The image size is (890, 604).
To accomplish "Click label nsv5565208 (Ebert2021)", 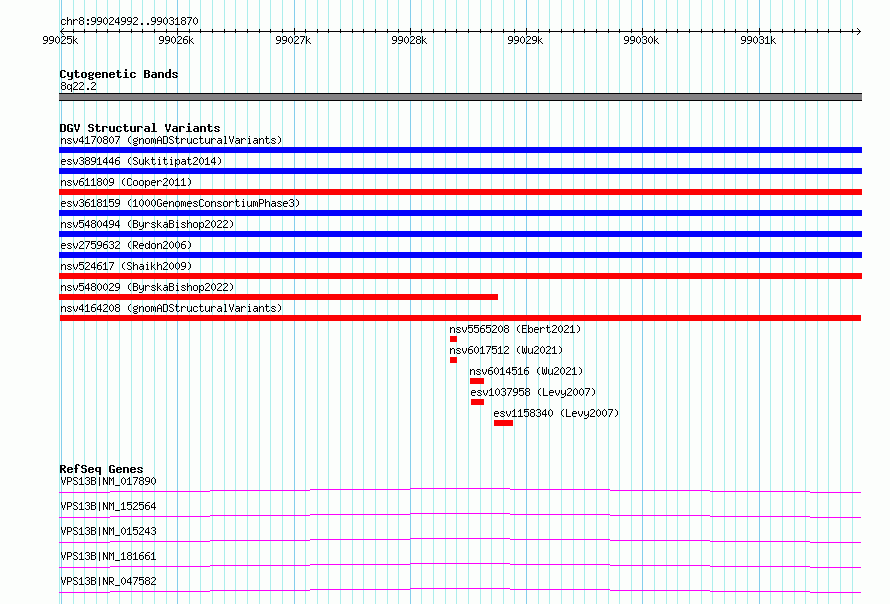I will tap(515, 329).
